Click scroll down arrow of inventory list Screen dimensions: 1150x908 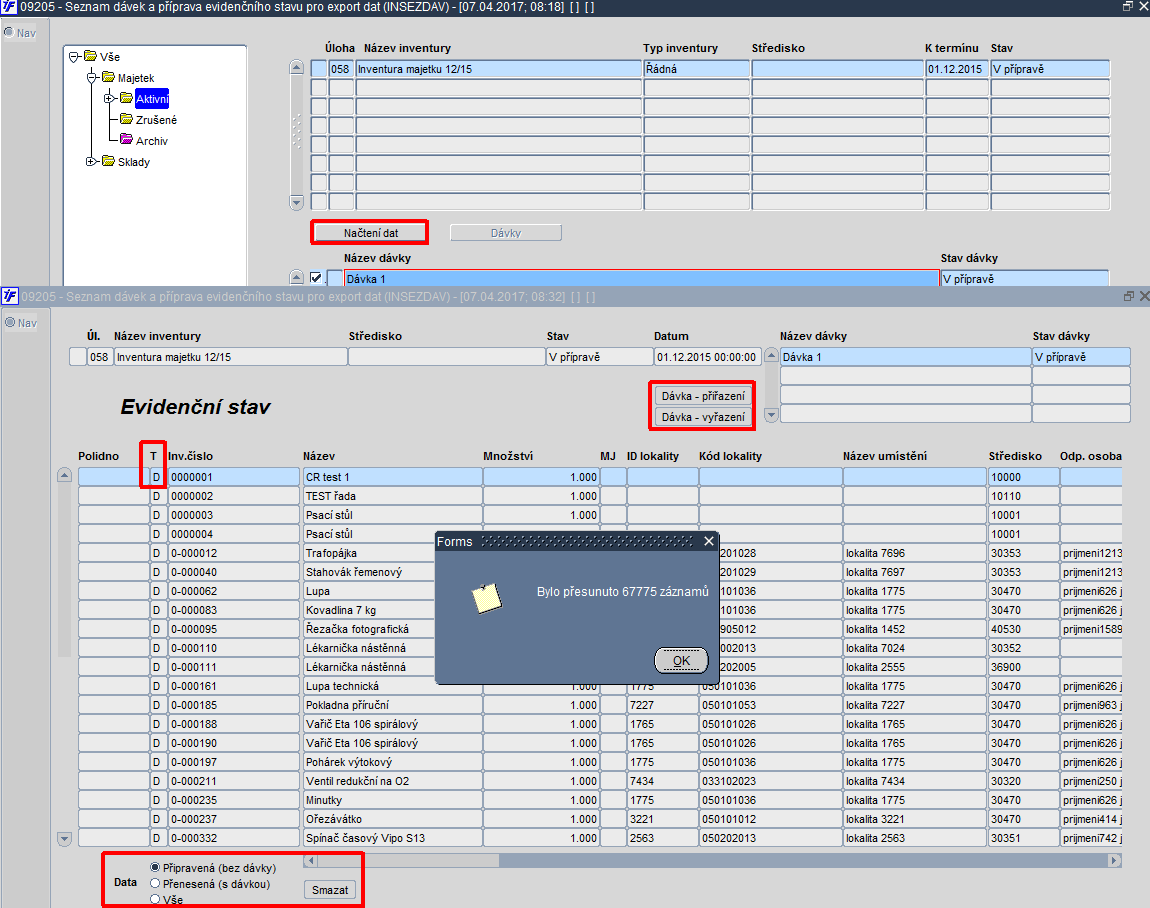coord(296,202)
